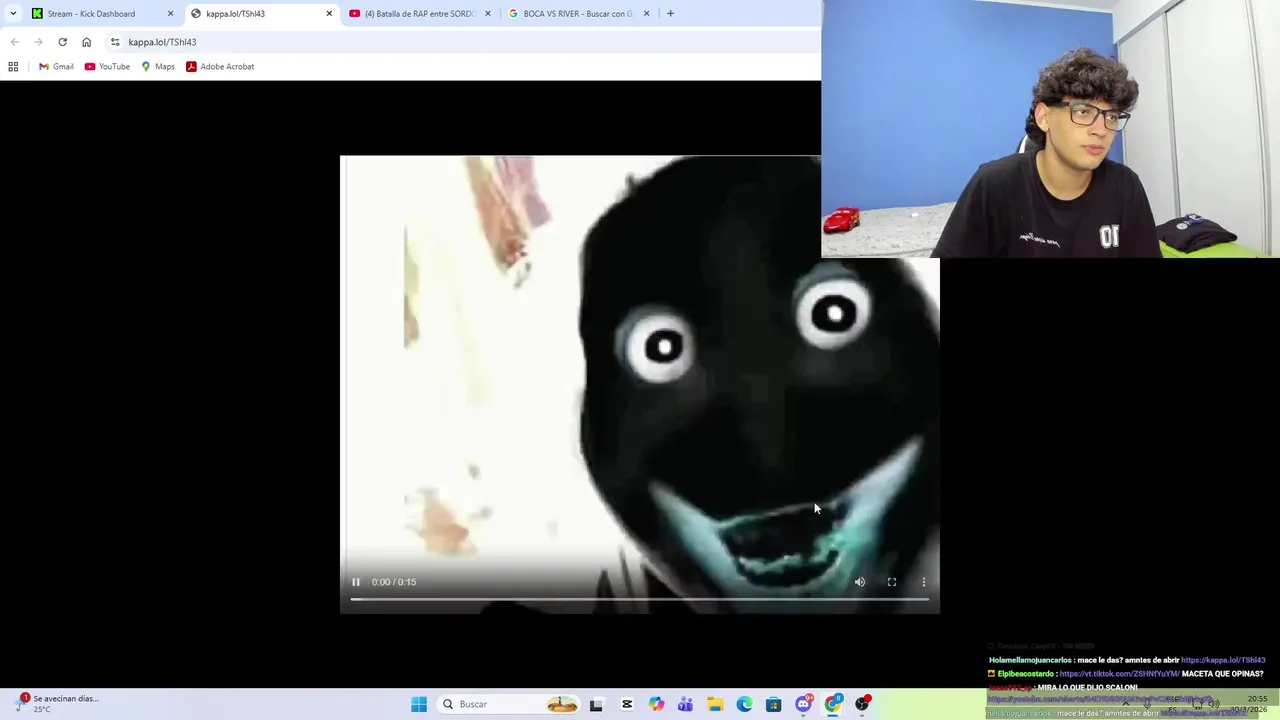Image resolution: width=1280 pixels, height=720 pixels.
Task: Enter fullscreen mode on the video player
Action: pos(892,582)
